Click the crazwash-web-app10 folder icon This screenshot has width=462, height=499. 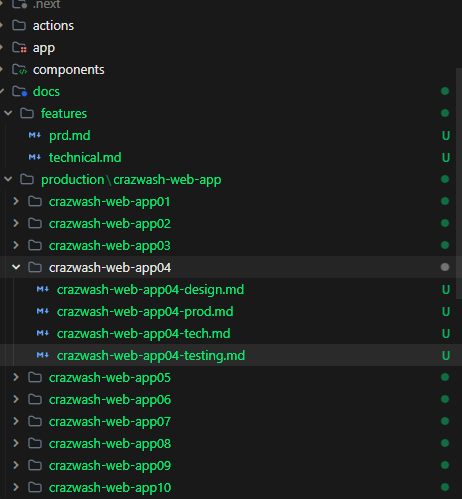tap(35, 487)
